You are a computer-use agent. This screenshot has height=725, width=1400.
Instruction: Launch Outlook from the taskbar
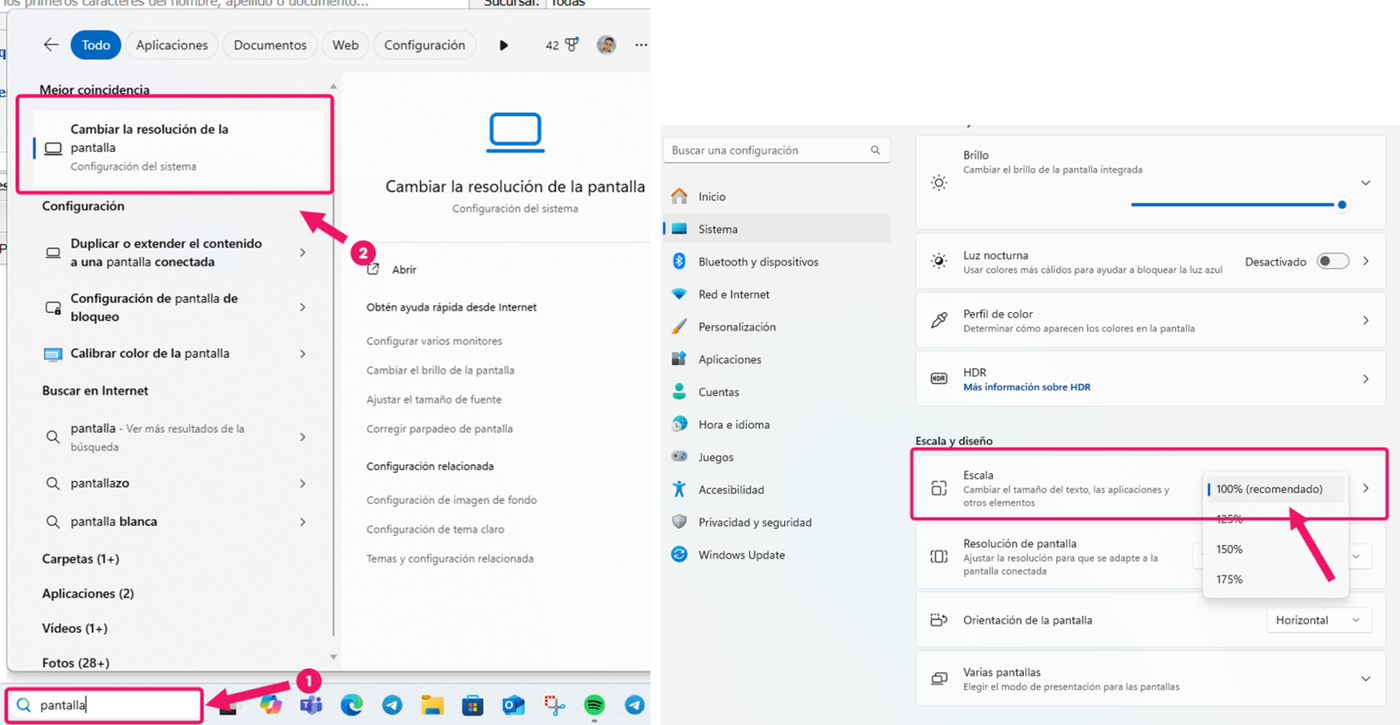click(x=513, y=705)
